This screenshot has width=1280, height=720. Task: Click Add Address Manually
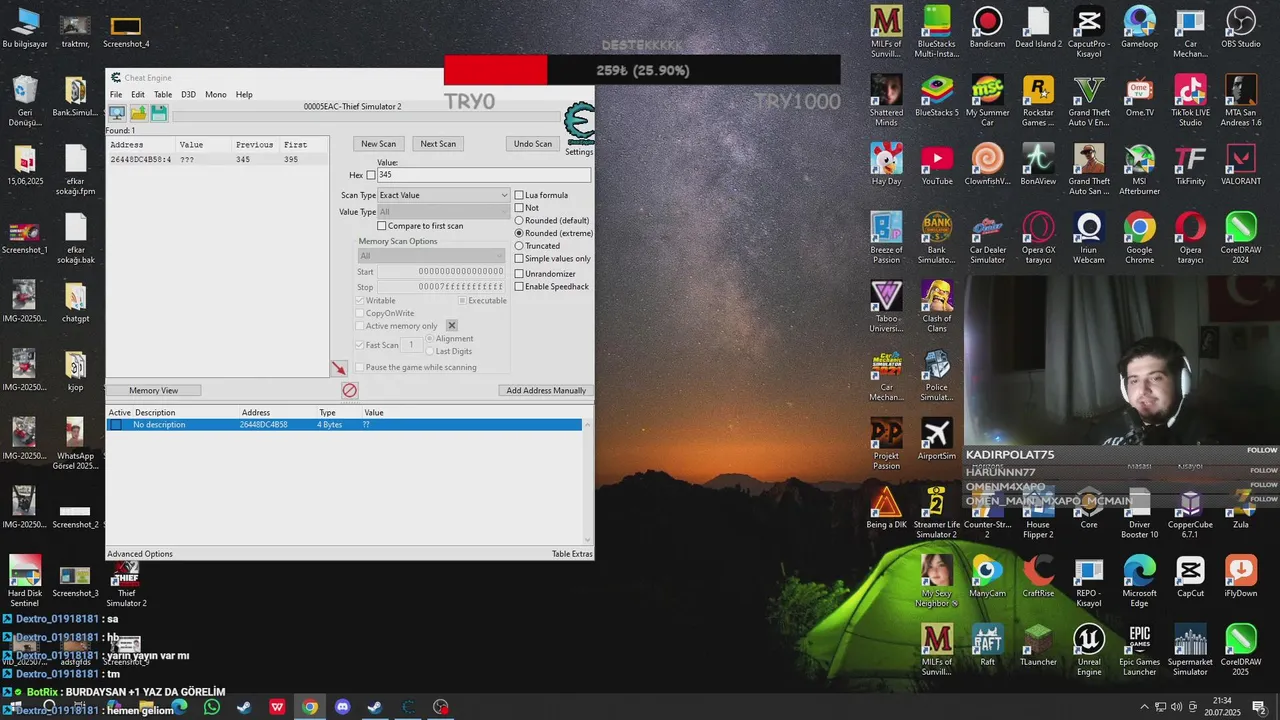click(546, 390)
